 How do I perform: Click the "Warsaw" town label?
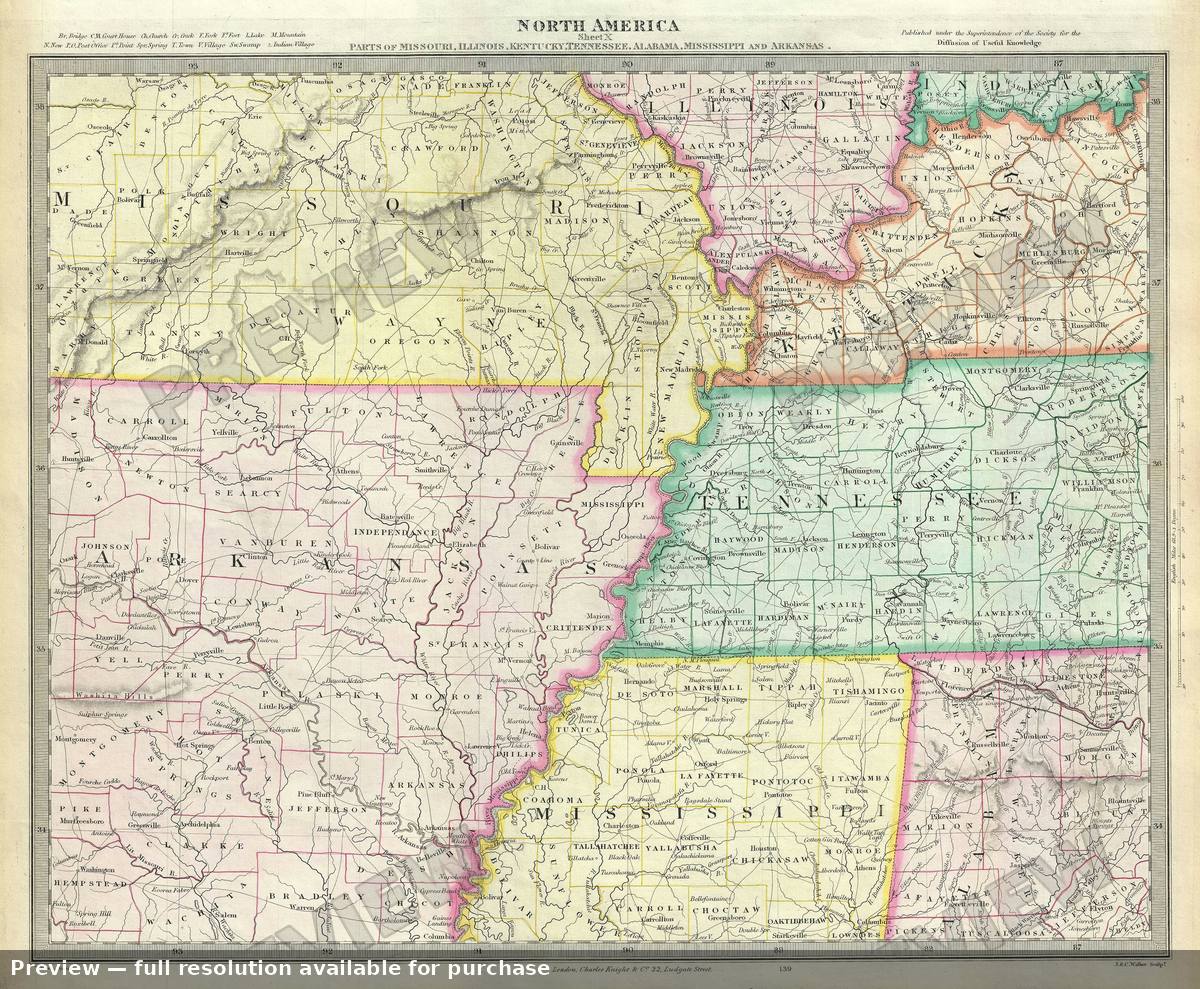148,79
